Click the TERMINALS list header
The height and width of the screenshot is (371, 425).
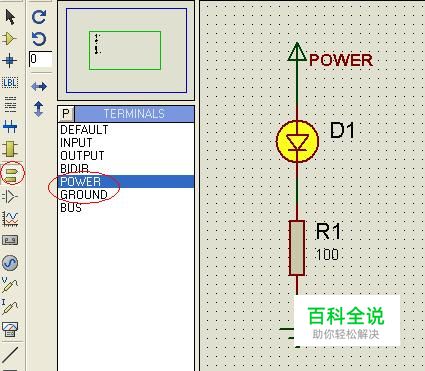point(134,114)
